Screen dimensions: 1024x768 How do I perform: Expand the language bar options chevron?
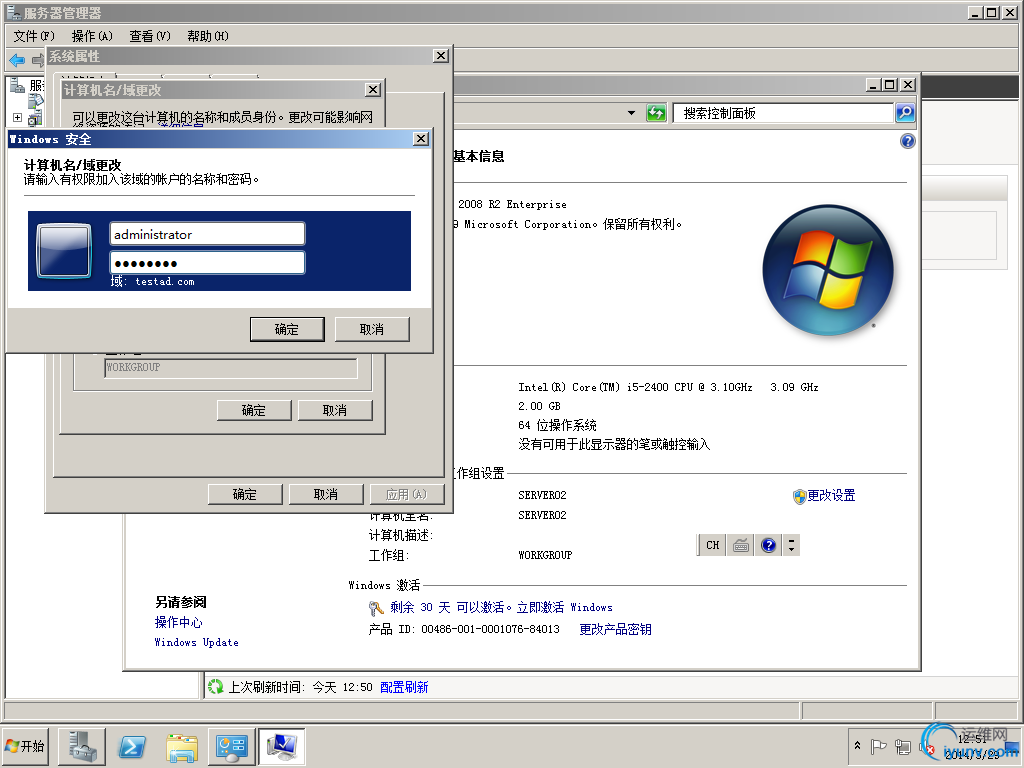click(x=790, y=545)
